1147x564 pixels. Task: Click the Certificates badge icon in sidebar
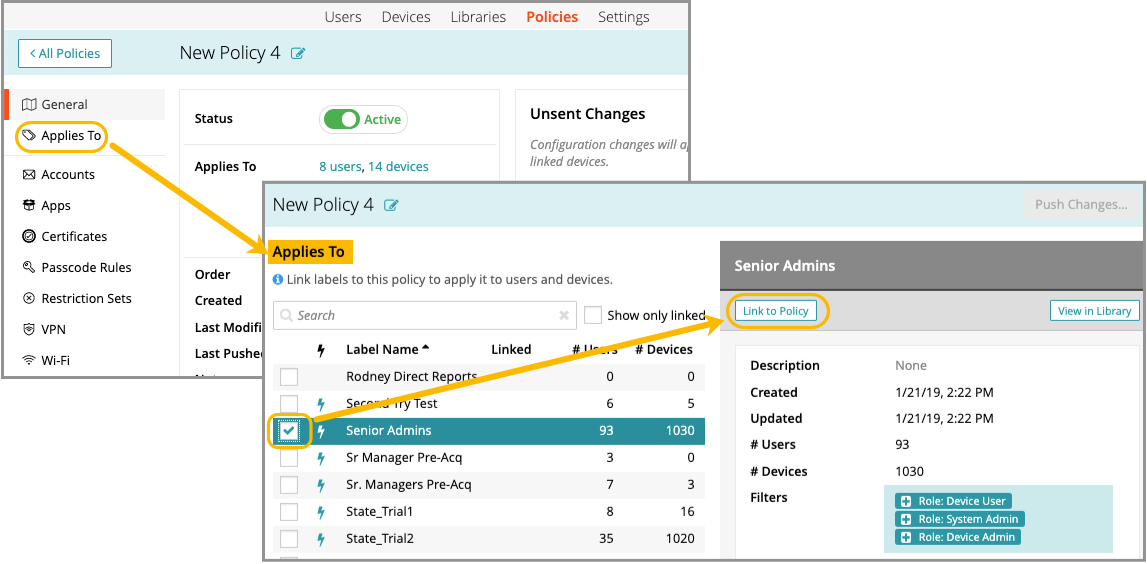29,236
